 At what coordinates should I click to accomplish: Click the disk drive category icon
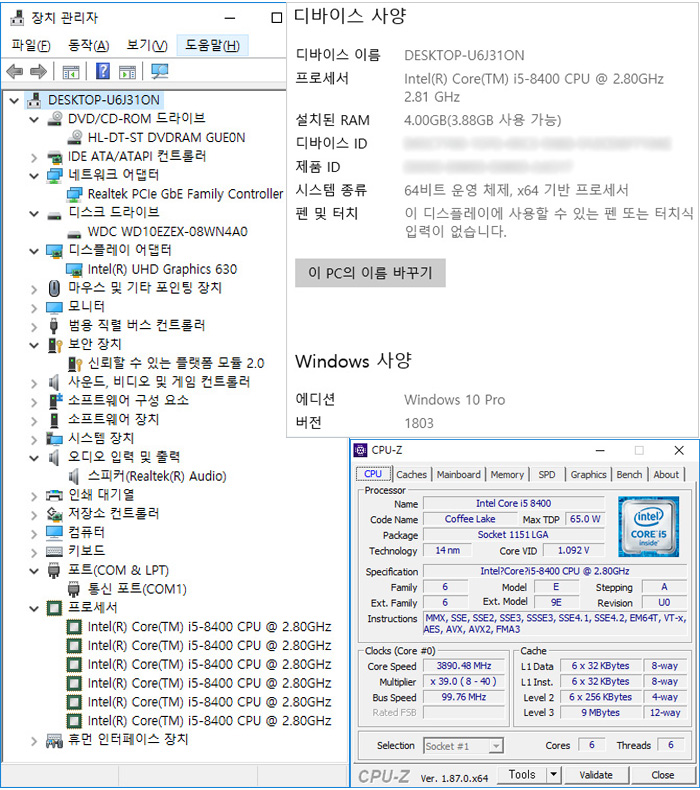click(x=54, y=216)
